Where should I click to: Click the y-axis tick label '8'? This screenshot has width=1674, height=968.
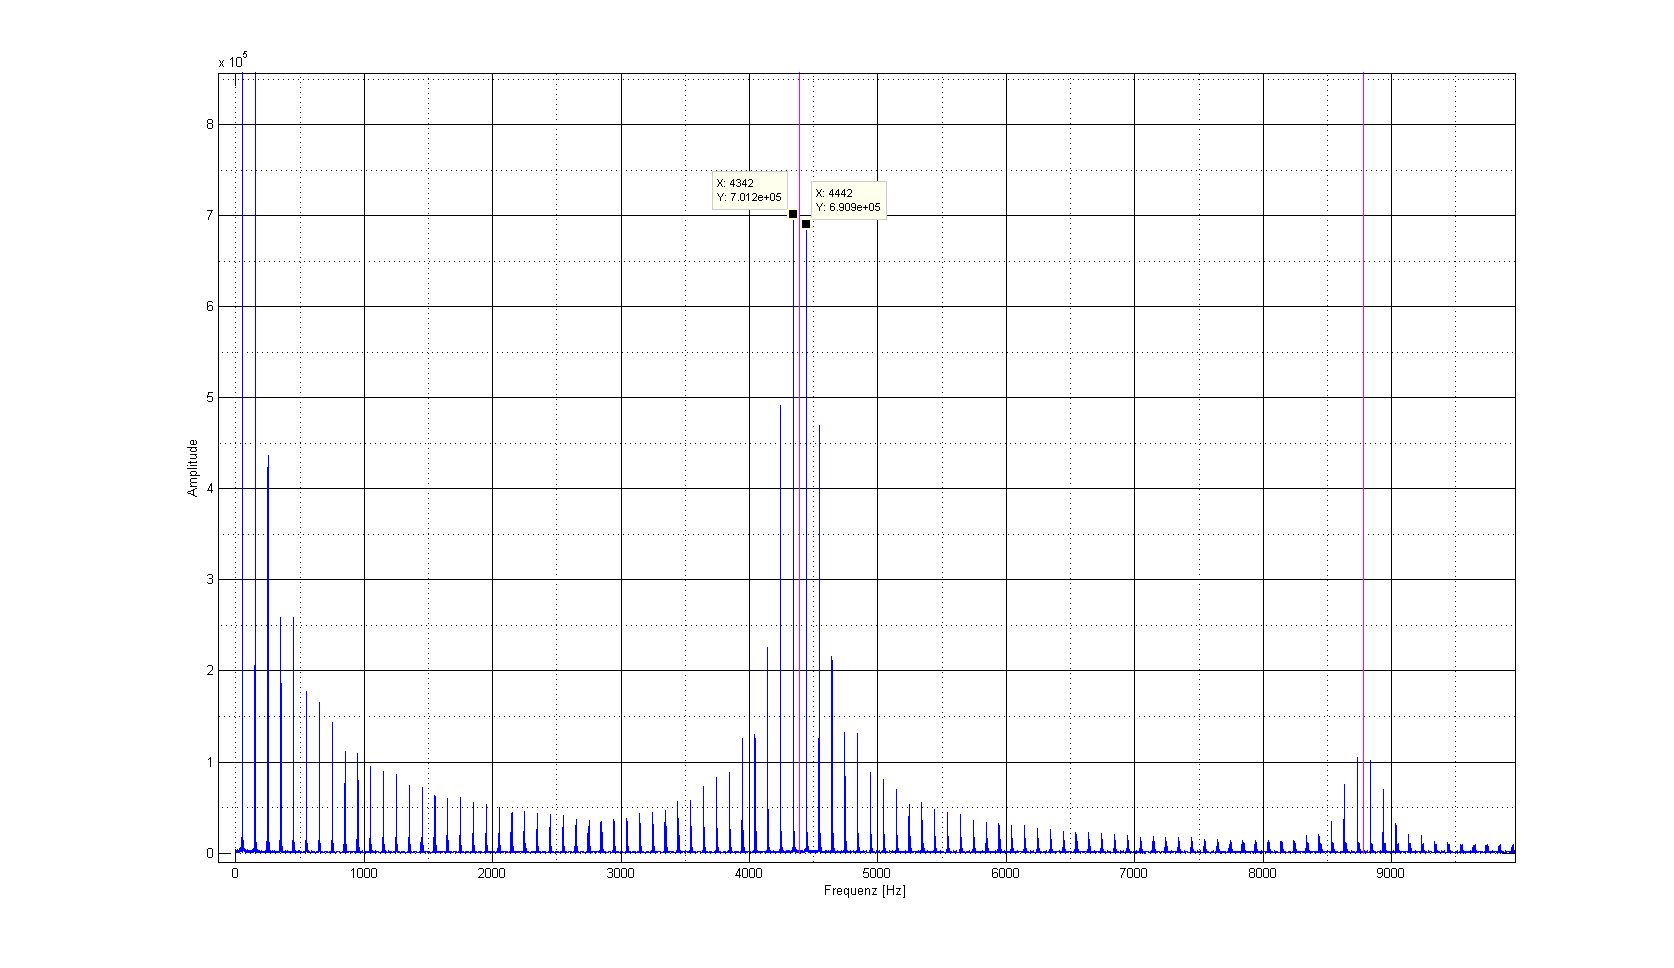[x=210, y=124]
